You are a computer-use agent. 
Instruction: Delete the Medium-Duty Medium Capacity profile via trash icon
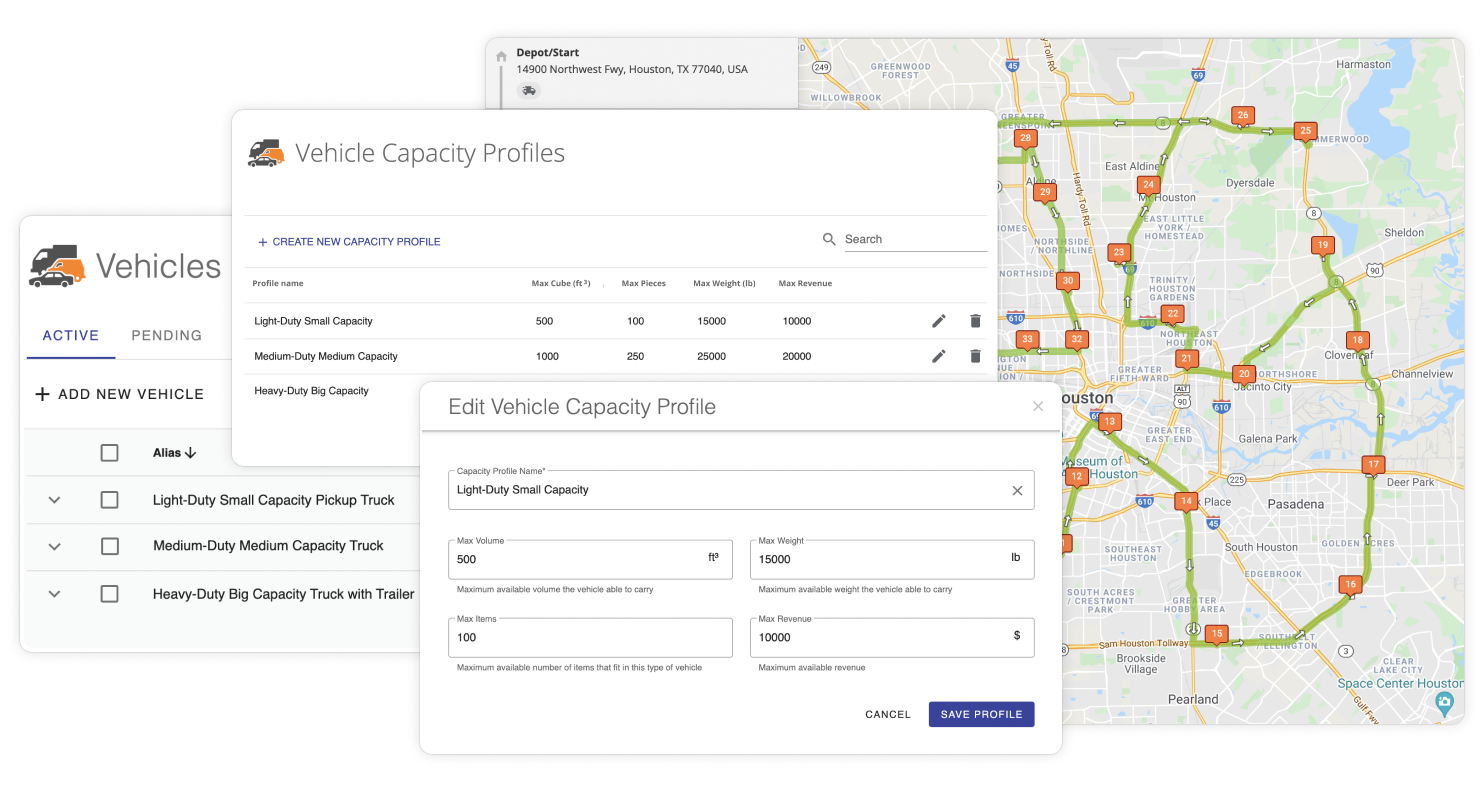(975, 355)
